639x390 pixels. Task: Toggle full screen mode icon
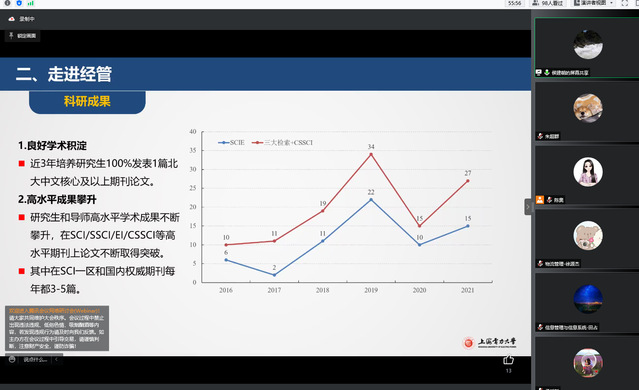(x=624, y=3)
